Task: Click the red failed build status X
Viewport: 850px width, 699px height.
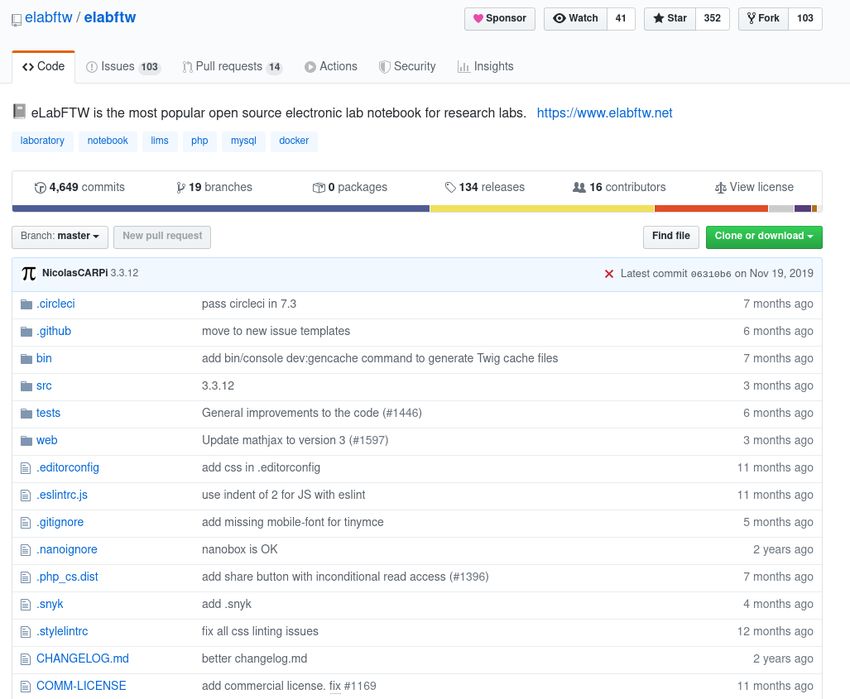Action: (609, 274)
